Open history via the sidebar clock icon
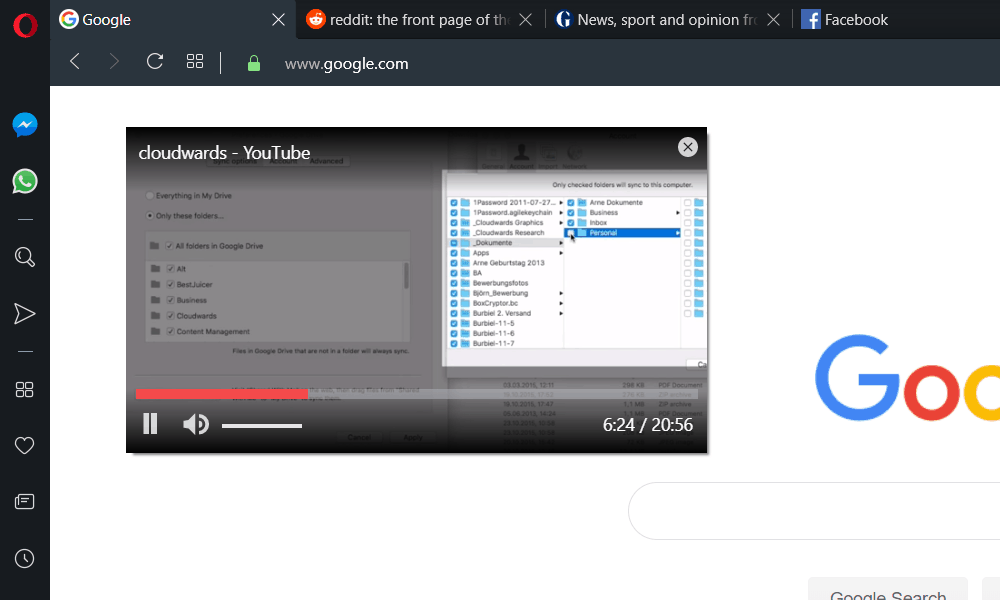The width and height of the screenshot is (1000, 600). (24, 559)
